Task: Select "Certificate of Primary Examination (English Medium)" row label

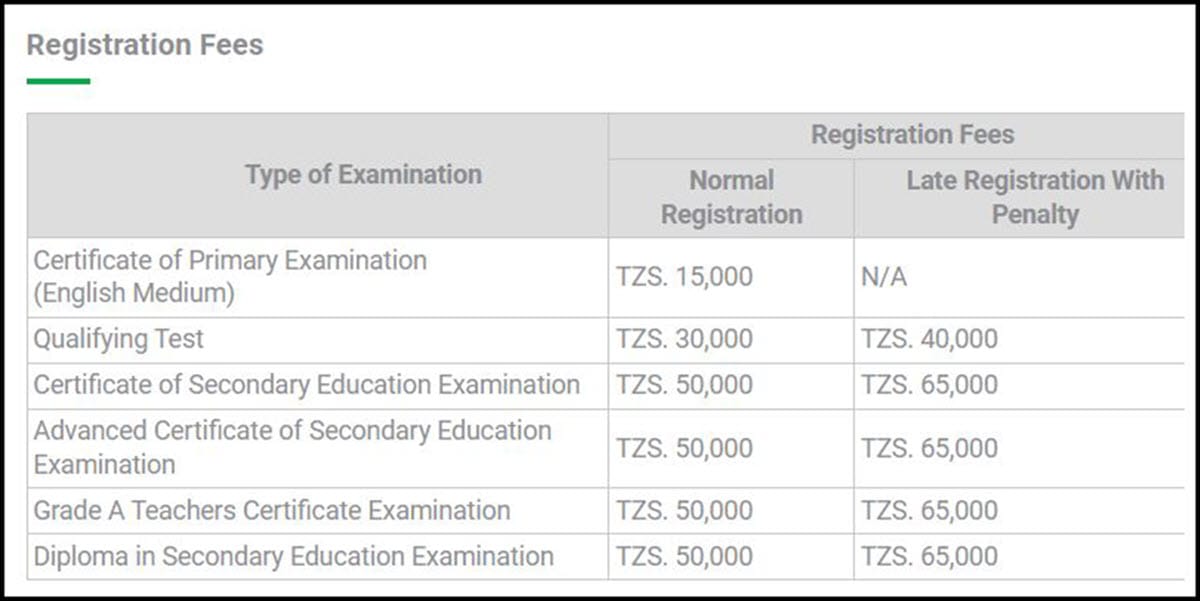Action: pos(230,277)
